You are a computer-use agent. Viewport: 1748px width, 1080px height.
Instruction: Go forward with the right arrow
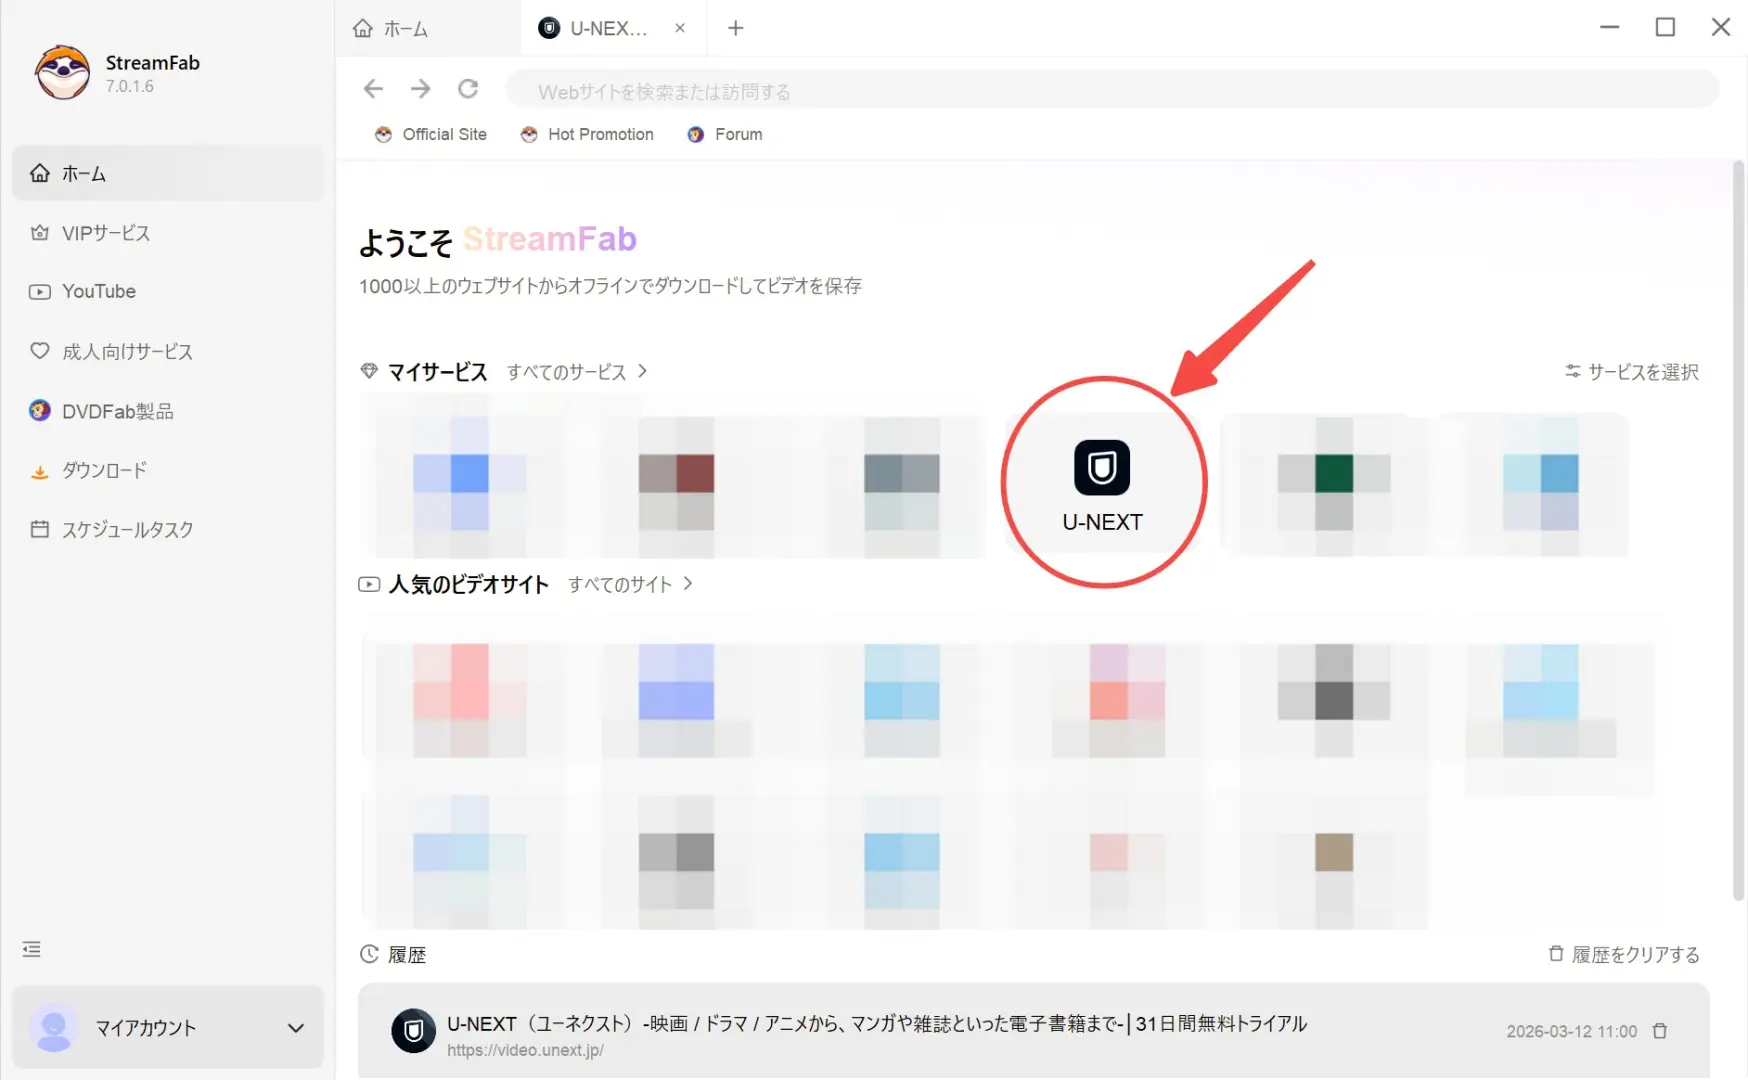pos(421,89)
